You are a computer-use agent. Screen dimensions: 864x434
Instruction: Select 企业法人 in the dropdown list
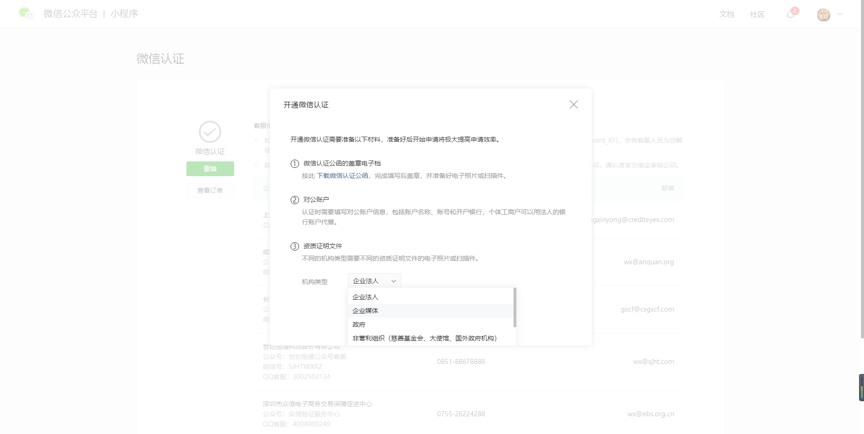430,297
